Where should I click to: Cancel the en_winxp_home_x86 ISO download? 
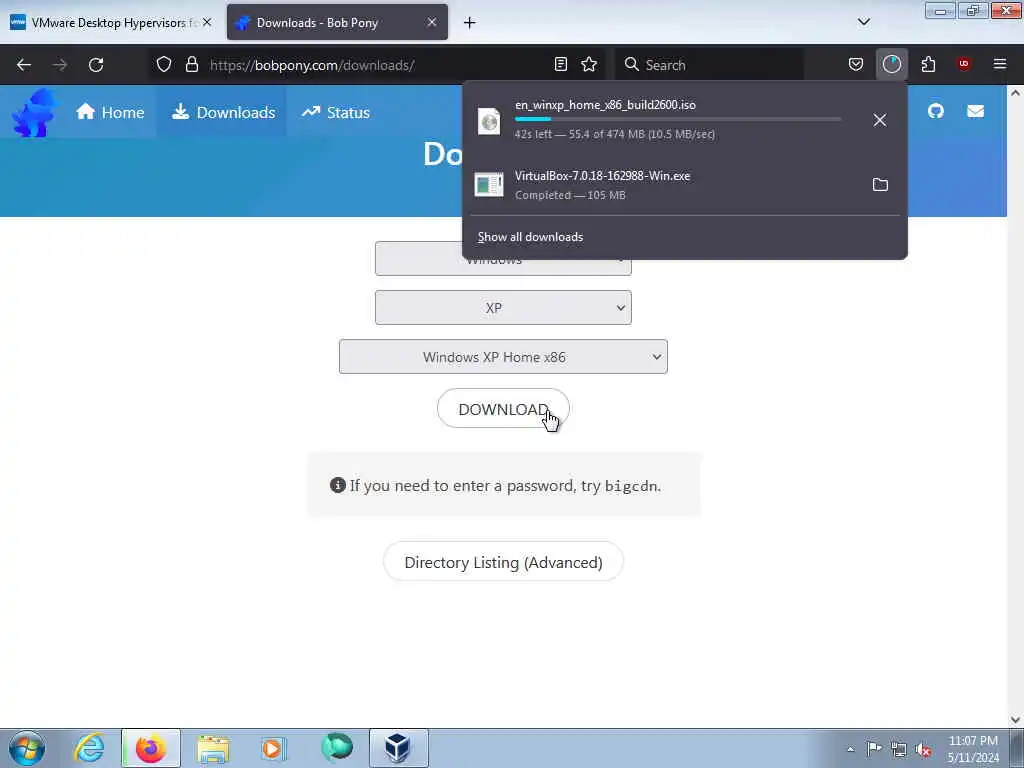click(880, 120)
